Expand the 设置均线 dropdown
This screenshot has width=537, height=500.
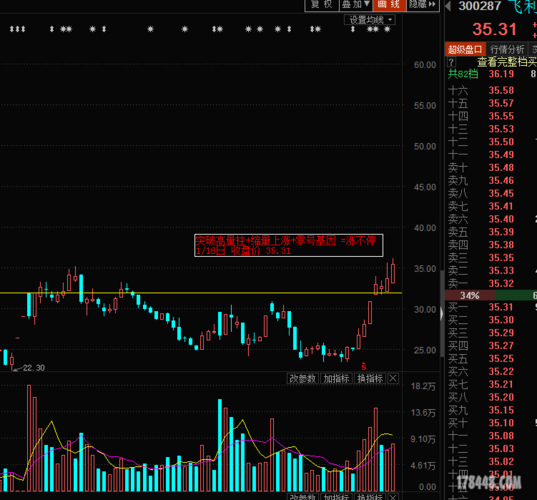point(370,20)
